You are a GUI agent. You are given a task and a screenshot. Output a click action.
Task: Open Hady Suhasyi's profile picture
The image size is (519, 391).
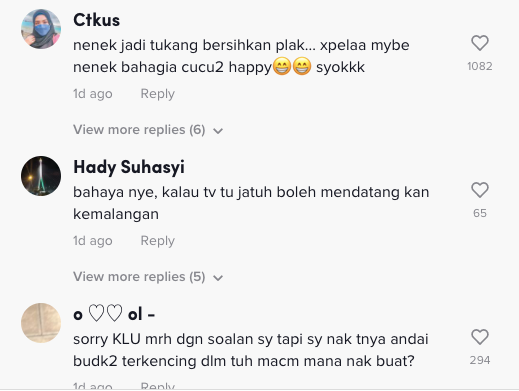pos(41,176)
